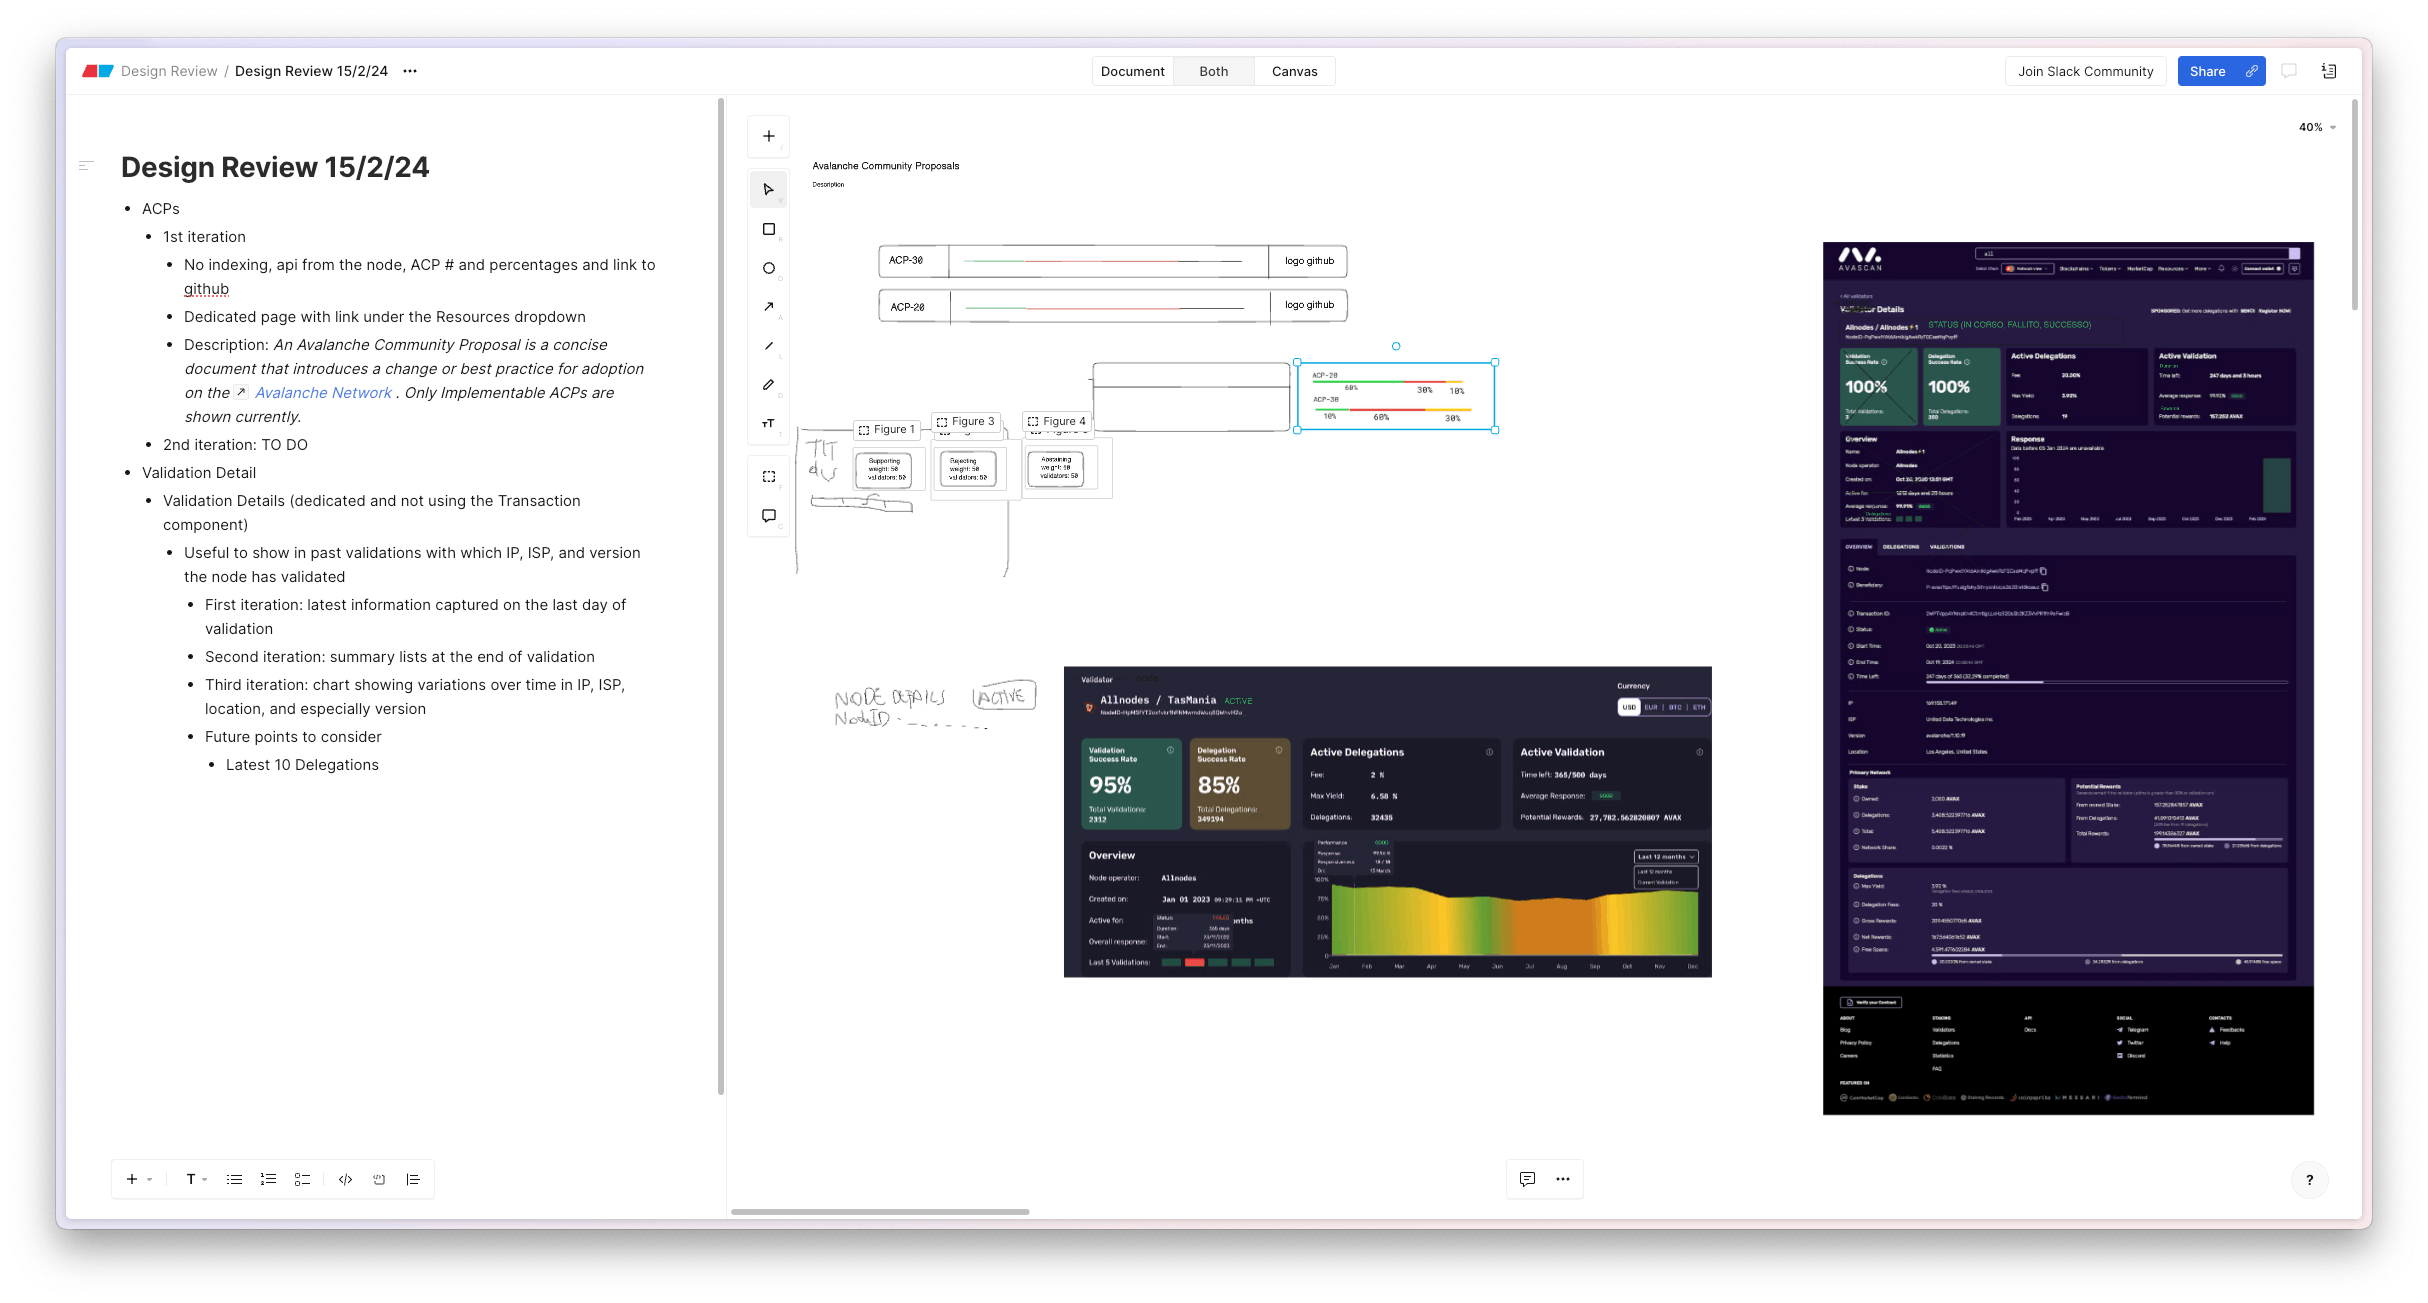Click 'Latest 10 Delegations' bullet

tap(302, 765)
